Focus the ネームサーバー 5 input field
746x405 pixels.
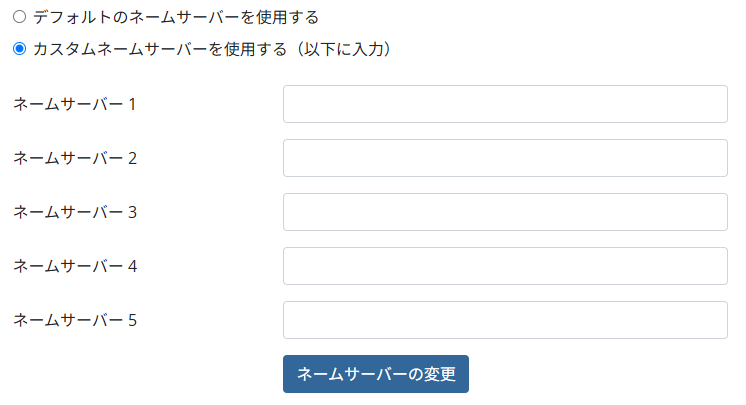point(505,320)
